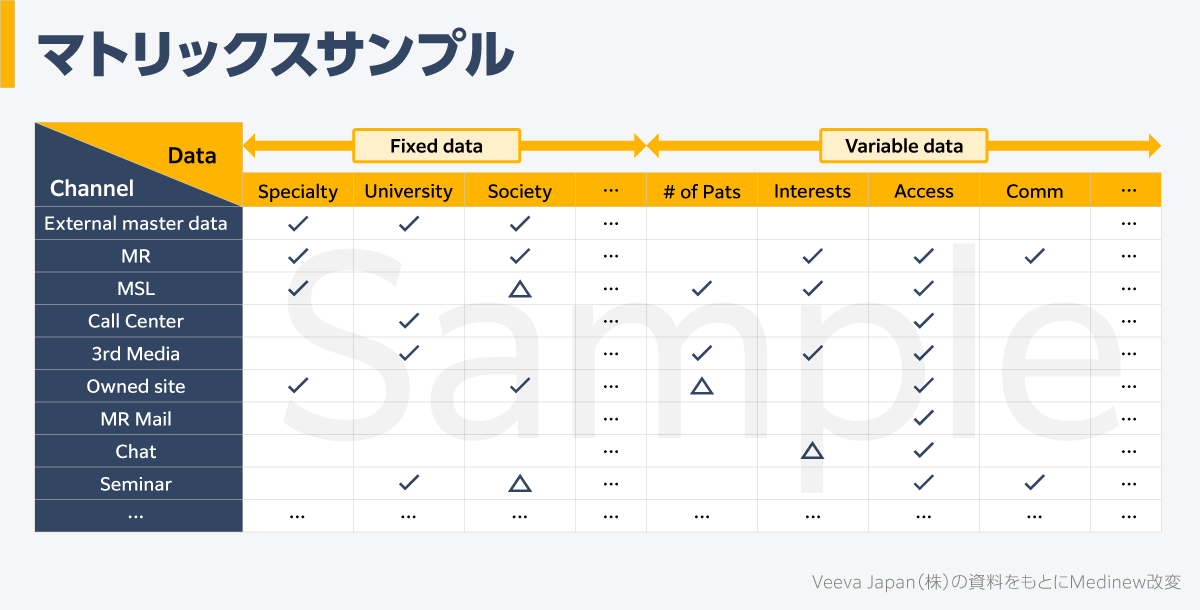Click the checkmark for Call Center University
The image size is (1200, 610).
click(x=408, y=321)
